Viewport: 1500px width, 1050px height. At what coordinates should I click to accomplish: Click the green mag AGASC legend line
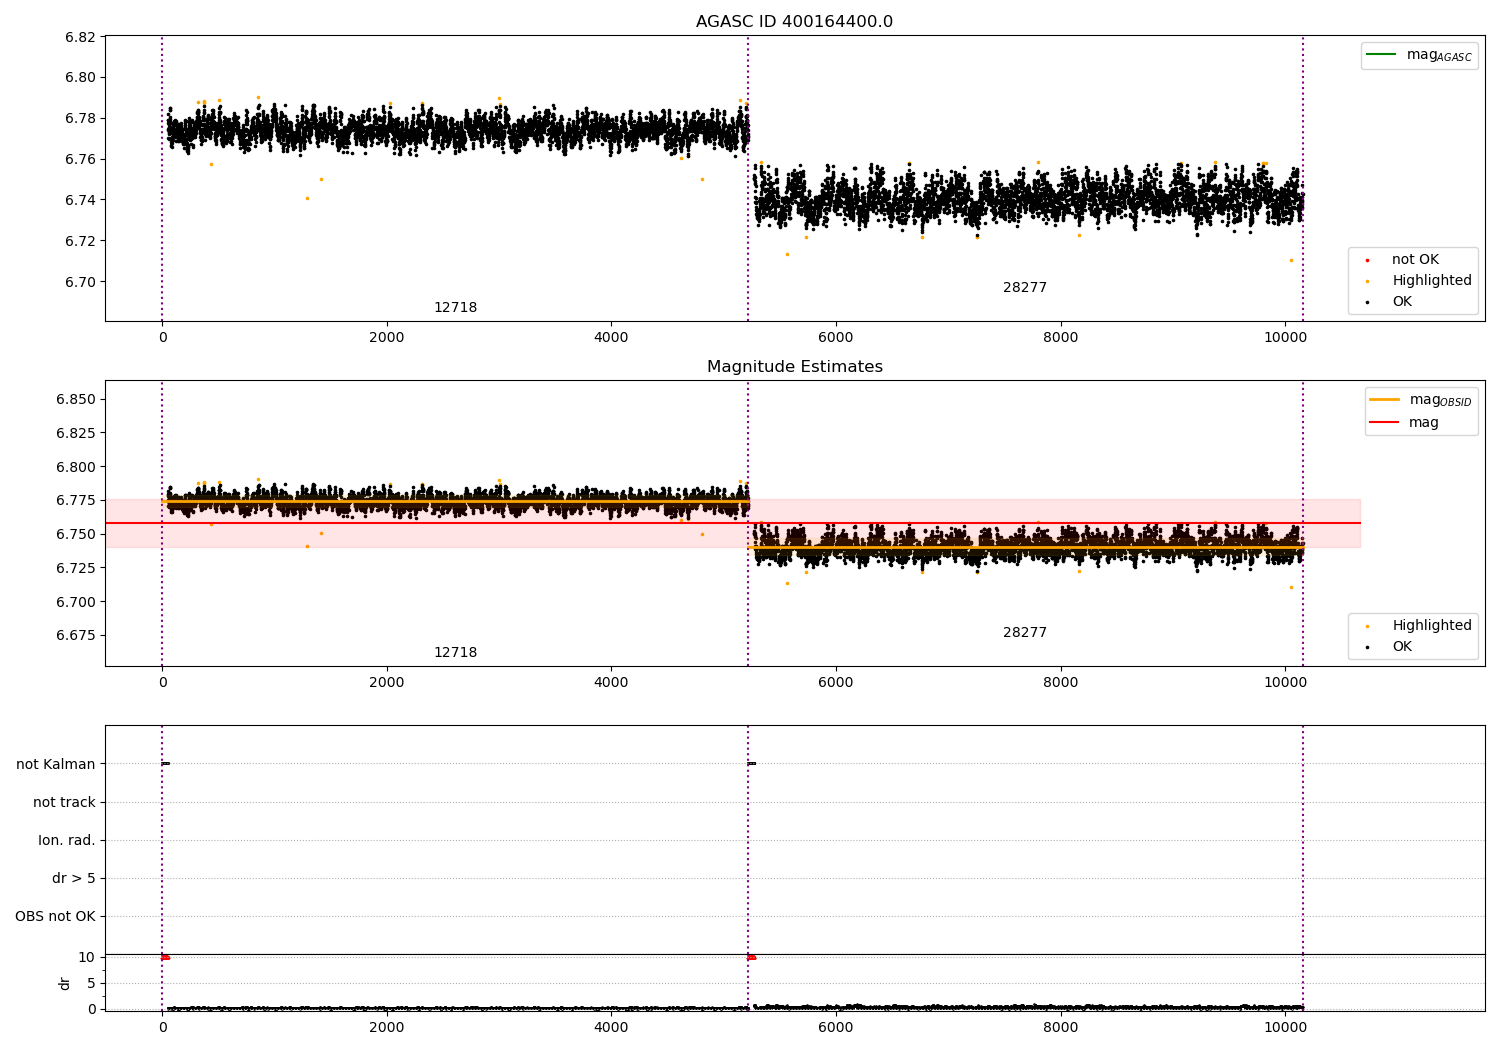point(1381,55)
